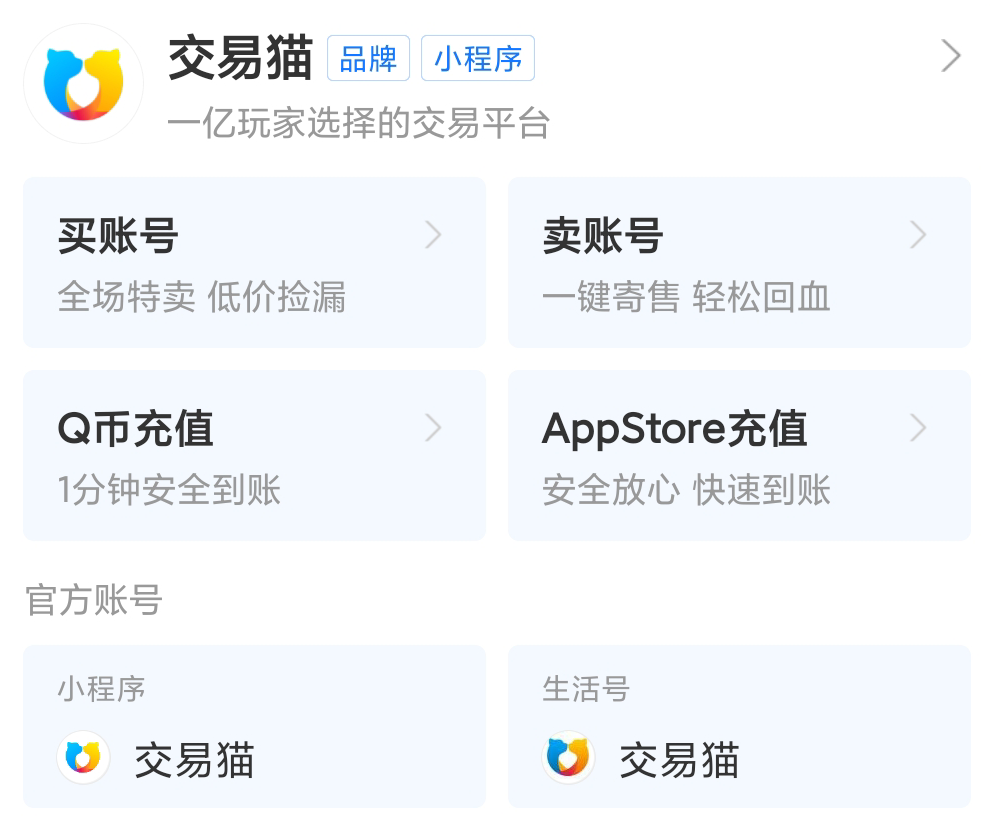Go to AppStore充值 recharge title

point(674,430)
